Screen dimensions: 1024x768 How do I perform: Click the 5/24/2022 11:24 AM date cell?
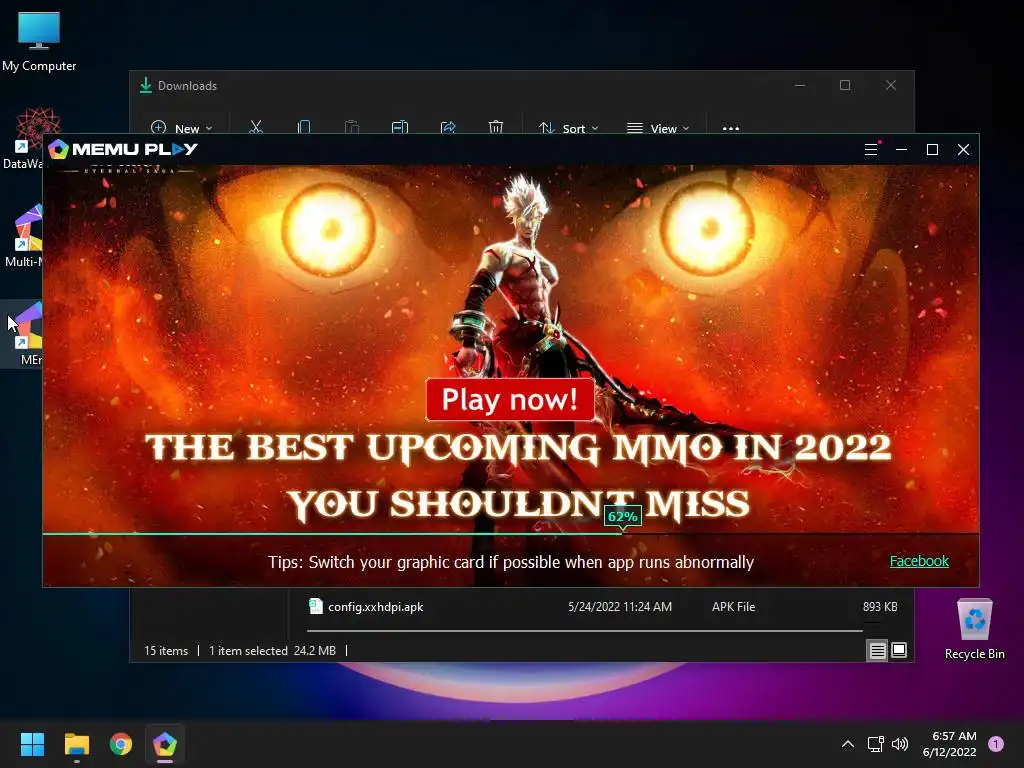[620, 607]
